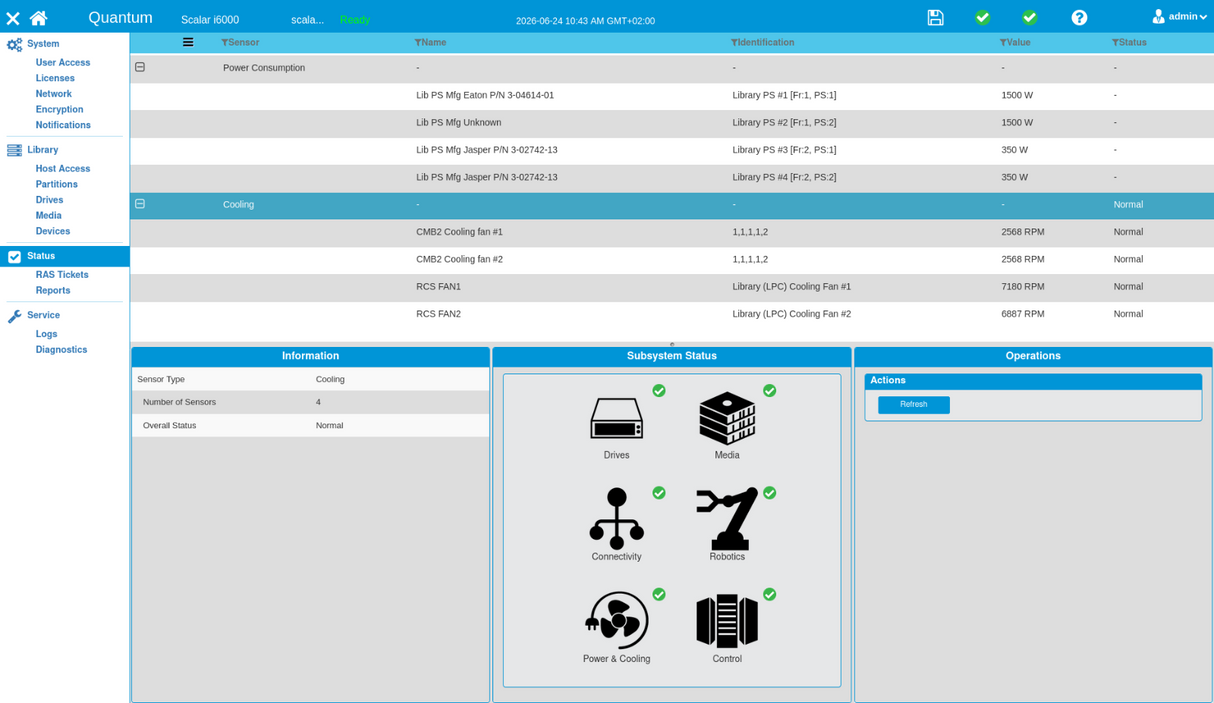The height and width of the screenshot is (703, 1214).
Task: Save configuration with the floppy disk icon
Action: coord(935,17)
